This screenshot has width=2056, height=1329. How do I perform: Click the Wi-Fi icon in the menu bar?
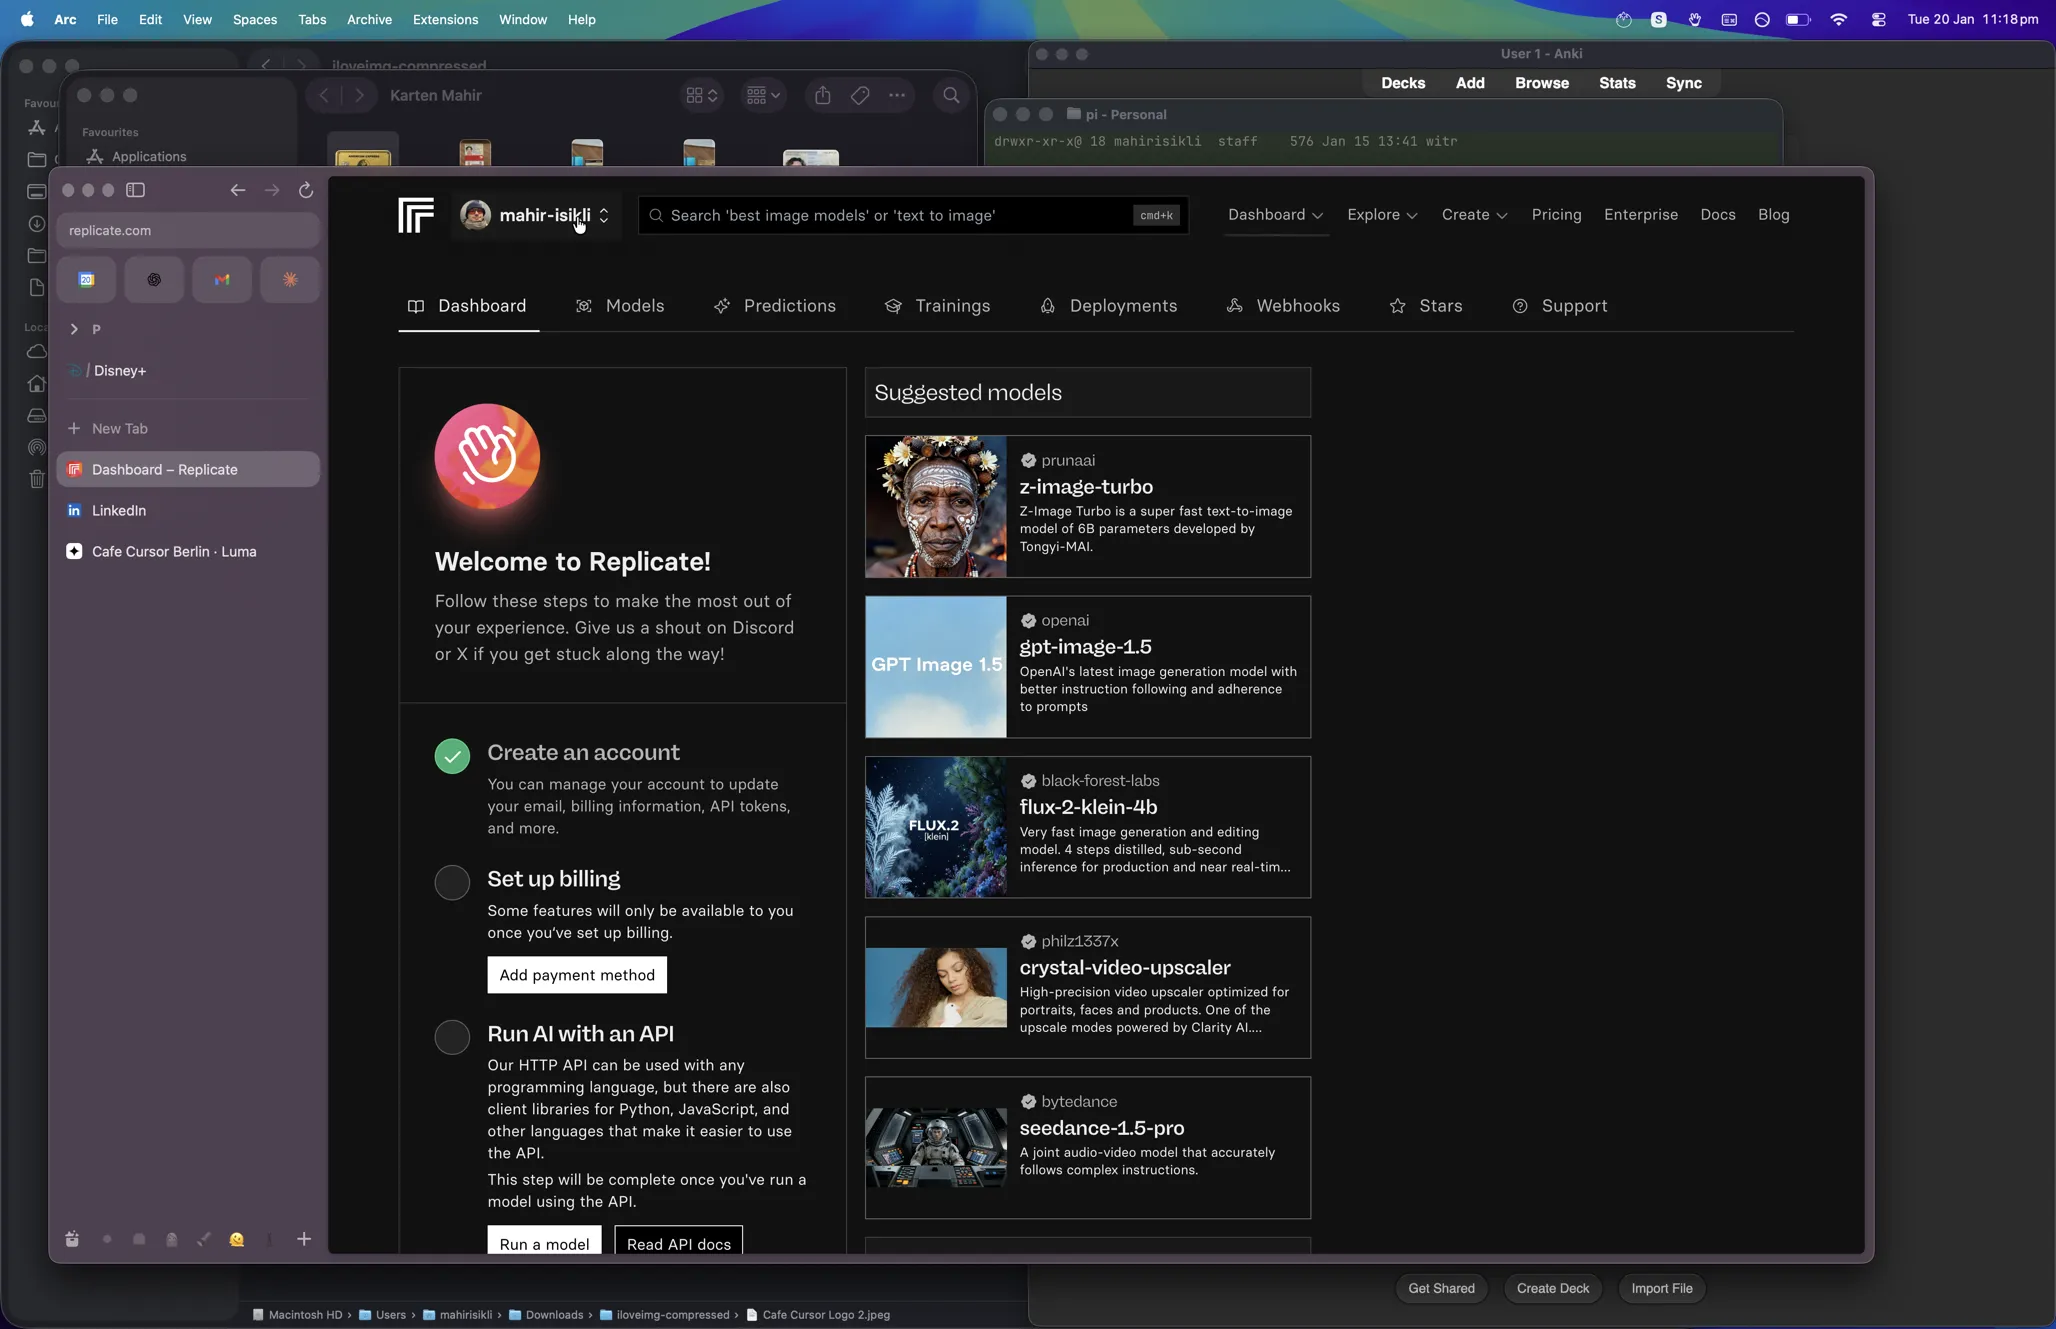1838,19
